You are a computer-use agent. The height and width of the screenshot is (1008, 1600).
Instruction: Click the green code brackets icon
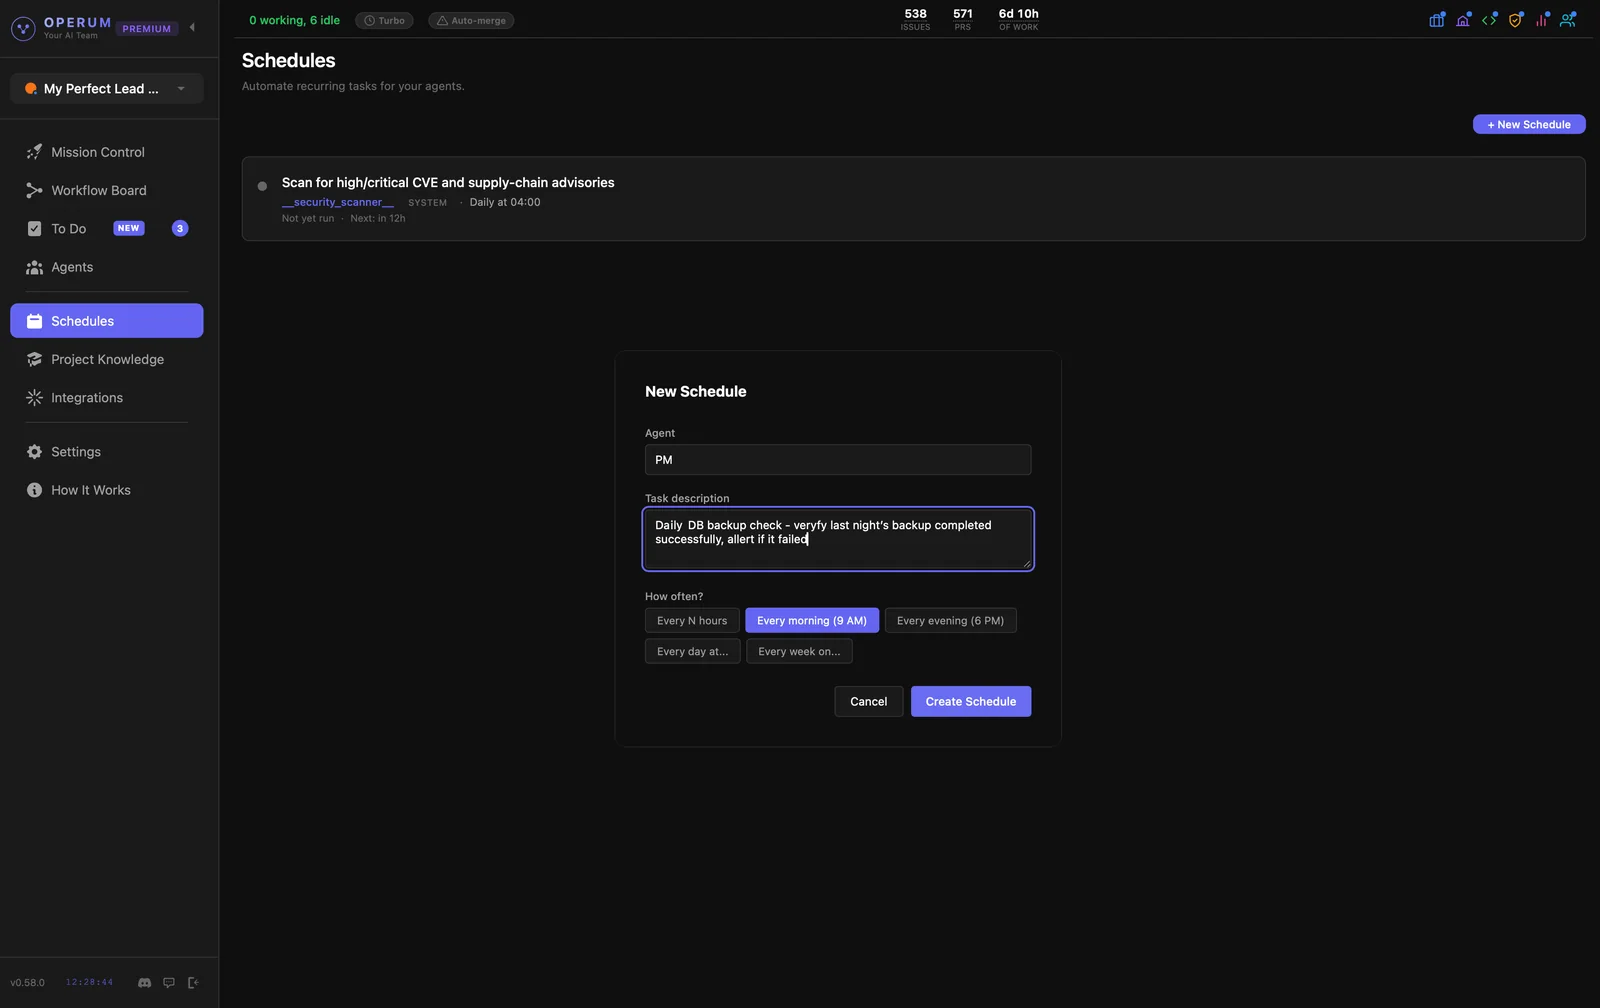tap(1489, 20)
